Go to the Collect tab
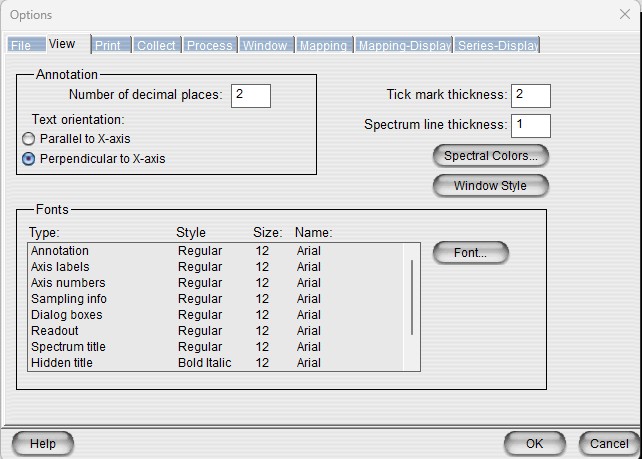Screen dimensions: 642x459 [156, 46]
